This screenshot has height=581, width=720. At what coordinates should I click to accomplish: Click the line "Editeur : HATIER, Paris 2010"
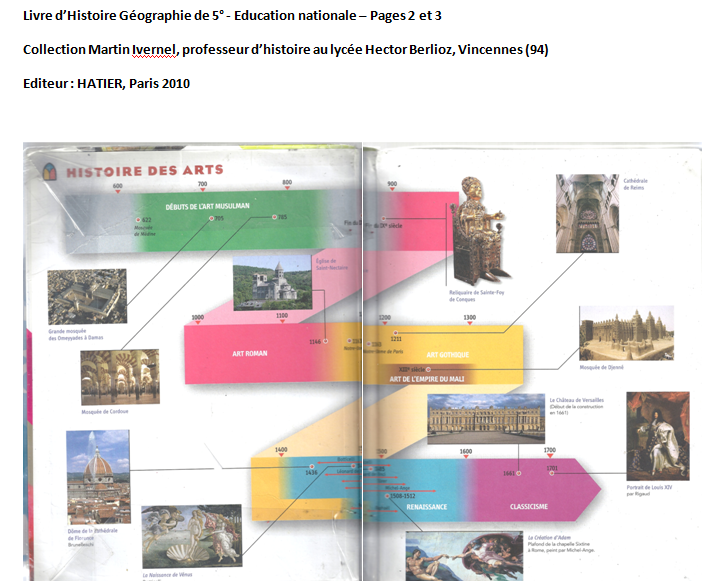coord(107,84)
